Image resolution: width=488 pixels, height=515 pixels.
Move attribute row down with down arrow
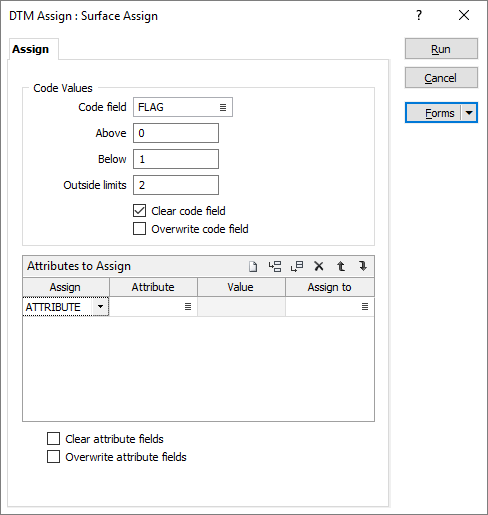pos(363,266)
